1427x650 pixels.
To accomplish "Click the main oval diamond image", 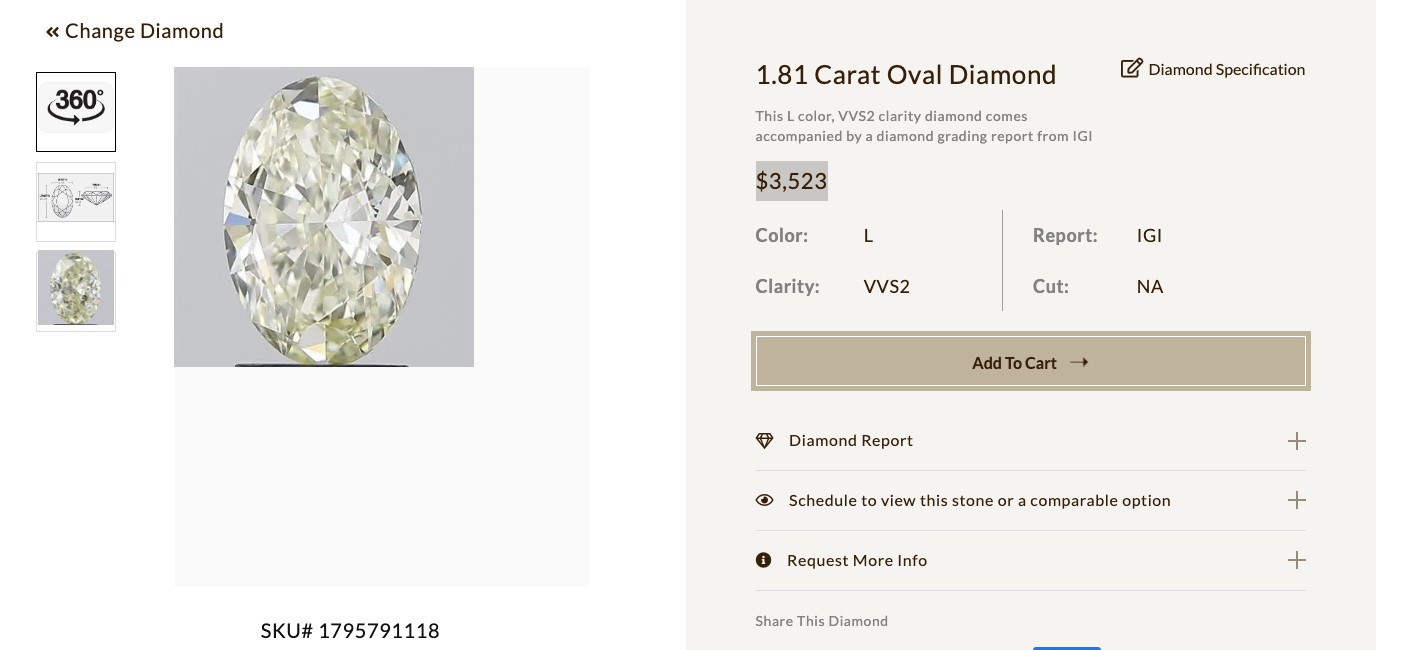I will tap(323, 217).
